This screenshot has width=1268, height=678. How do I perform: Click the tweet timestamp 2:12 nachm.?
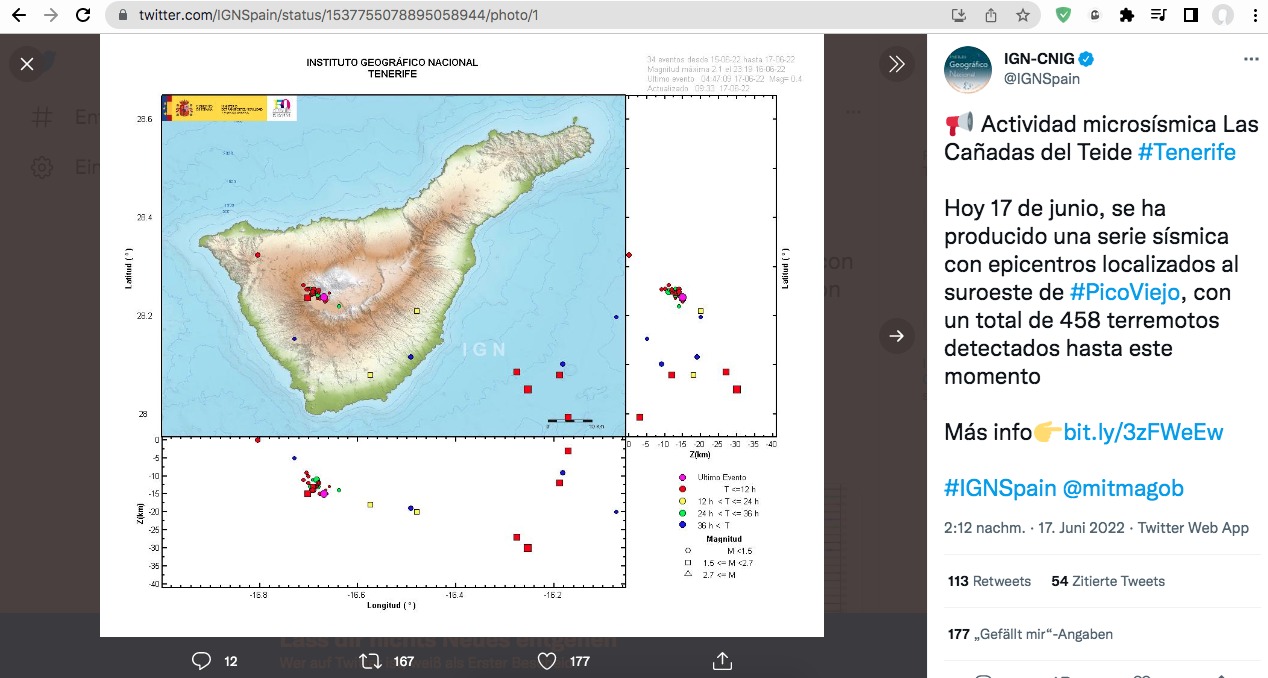point(985,528)
